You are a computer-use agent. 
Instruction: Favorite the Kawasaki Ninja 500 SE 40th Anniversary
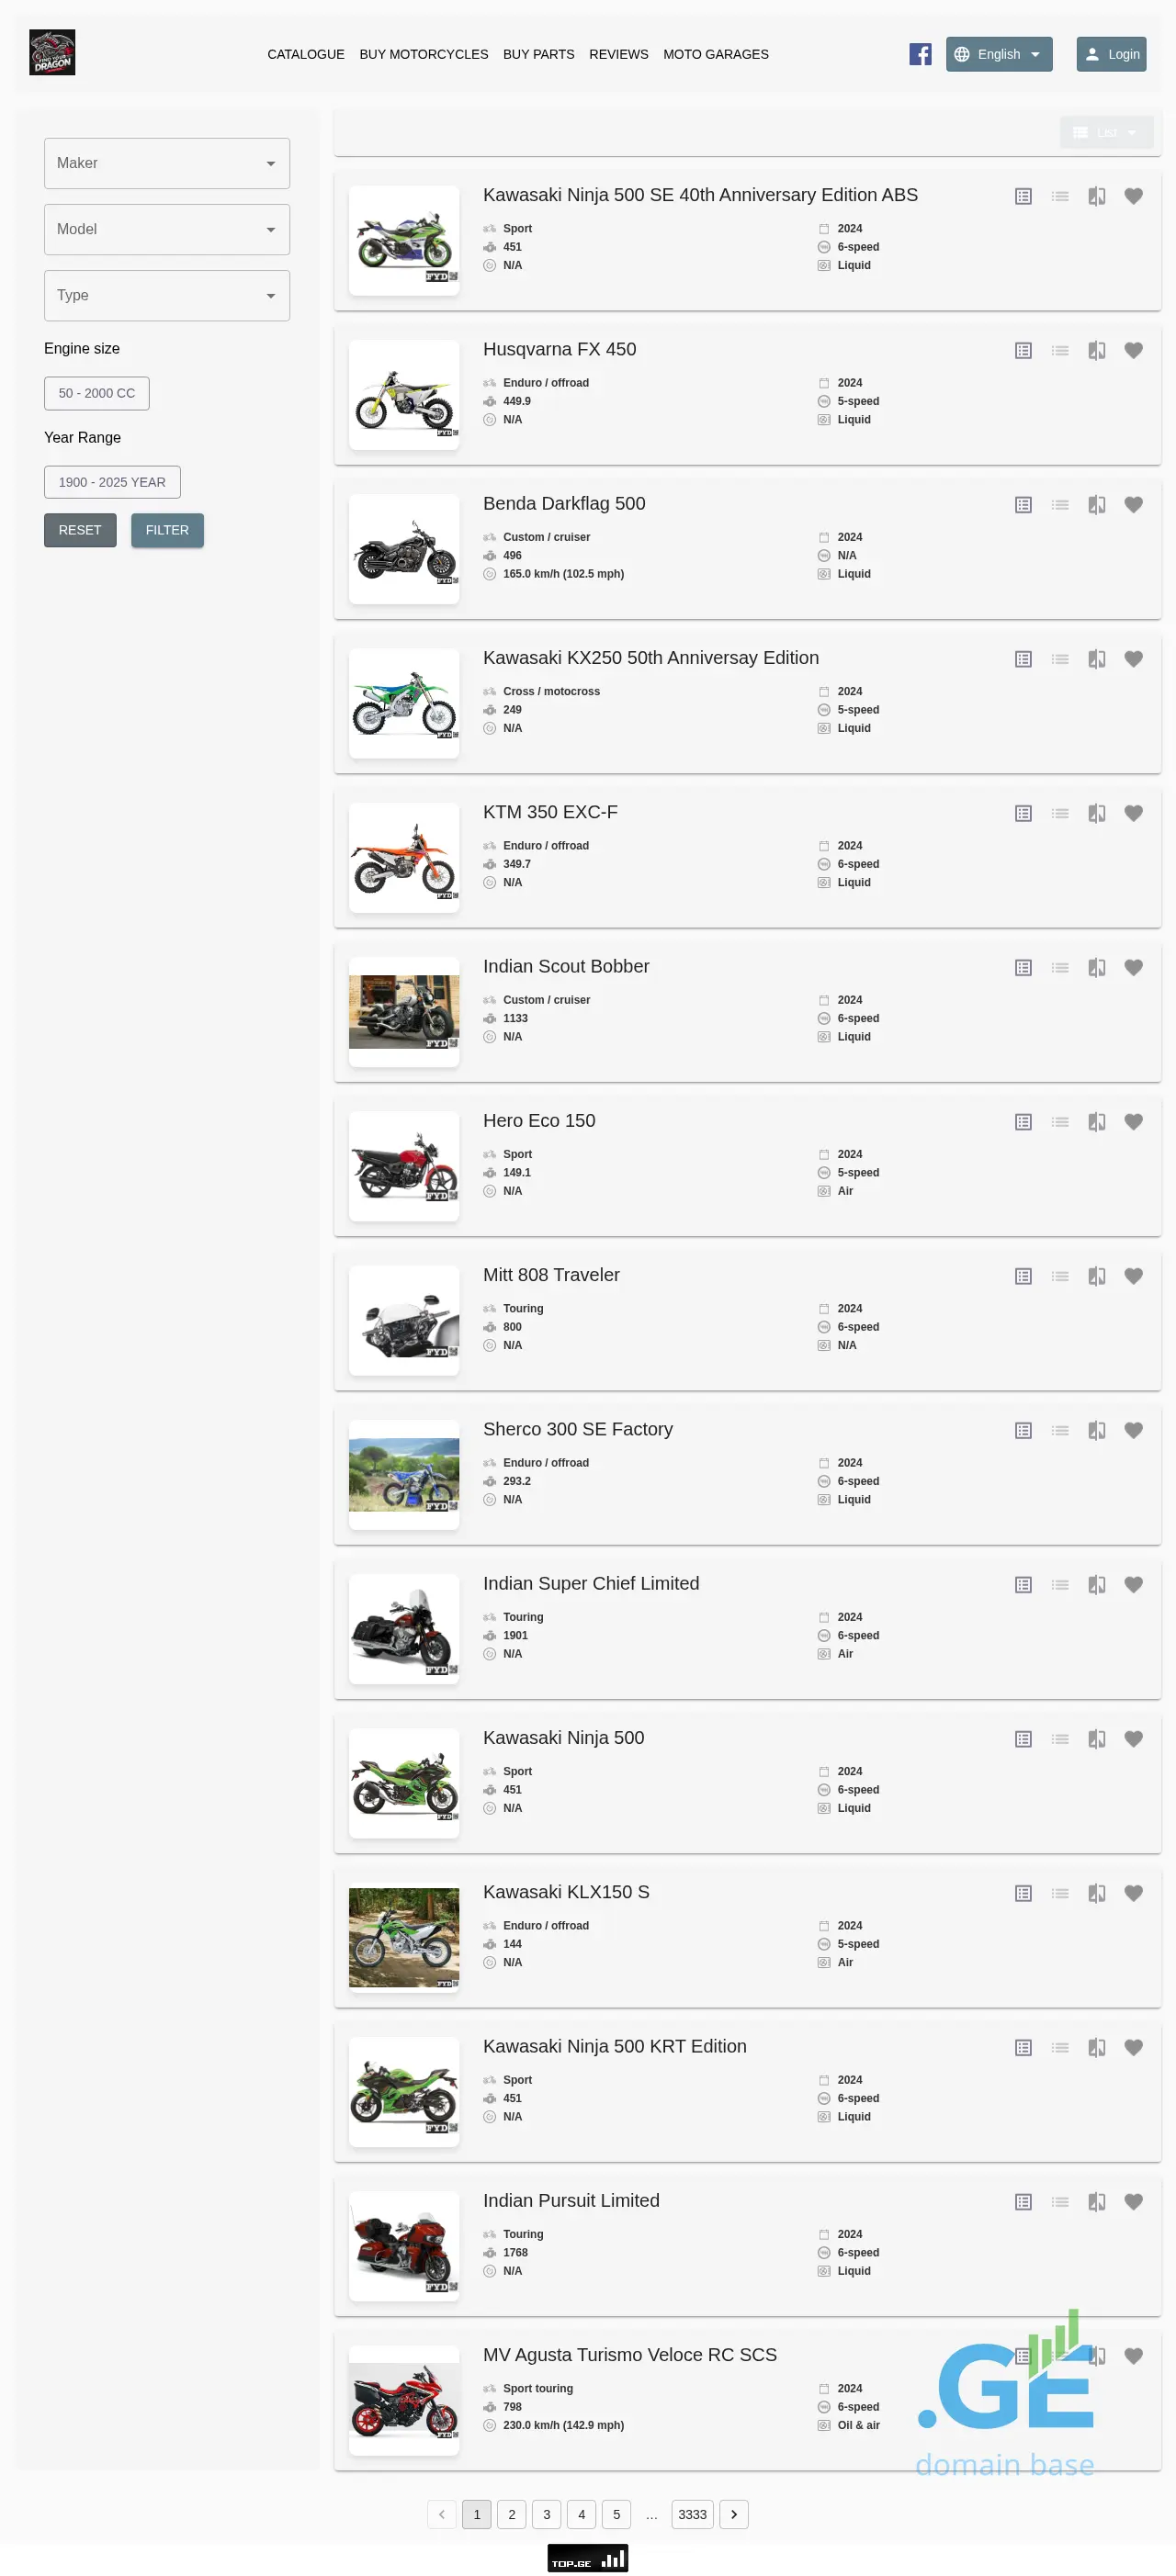tap(1133, 197)
